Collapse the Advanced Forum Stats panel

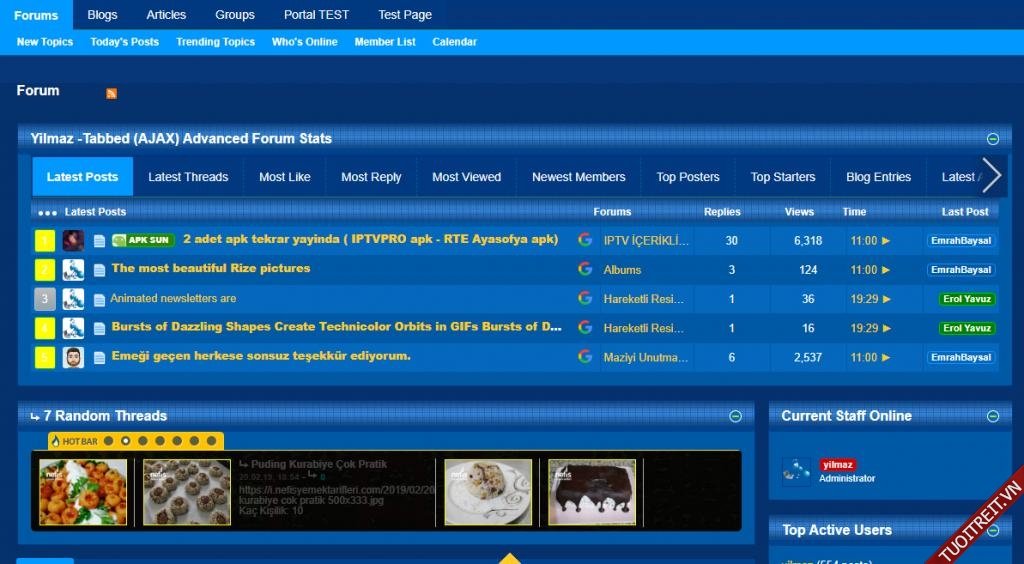point(992,139)
